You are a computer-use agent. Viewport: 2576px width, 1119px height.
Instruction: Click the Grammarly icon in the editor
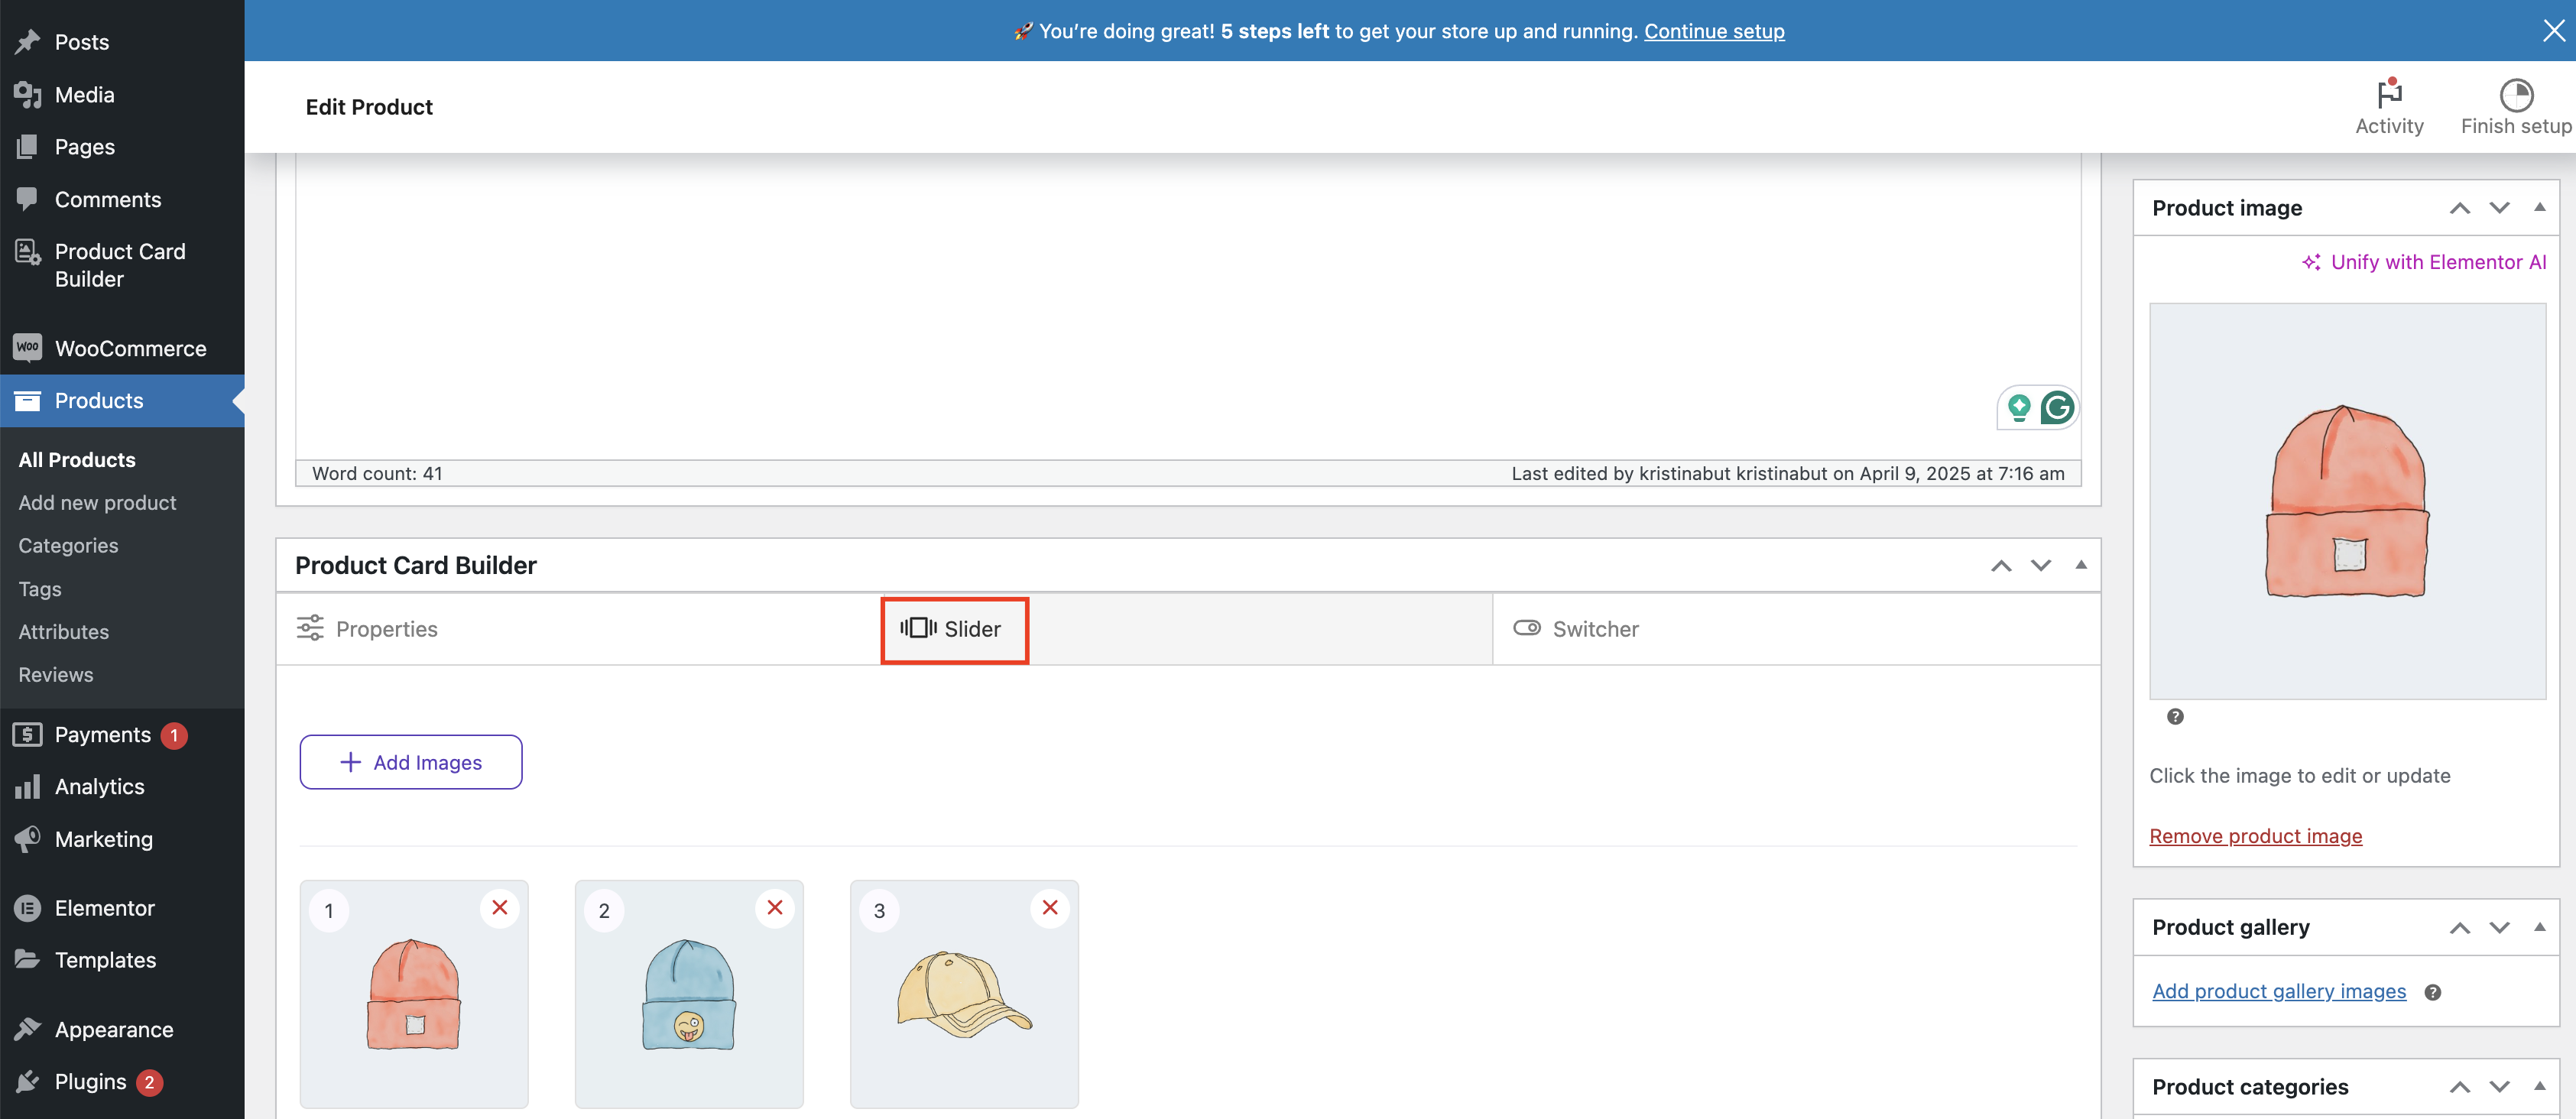click(x=2057, y=407)
